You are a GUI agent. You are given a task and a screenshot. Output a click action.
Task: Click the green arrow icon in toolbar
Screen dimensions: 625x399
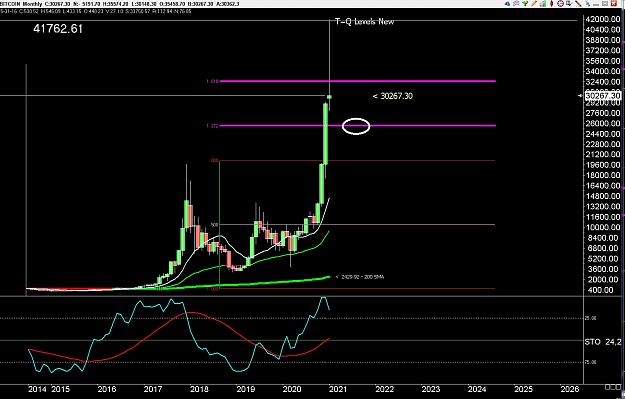coord(525,4)
